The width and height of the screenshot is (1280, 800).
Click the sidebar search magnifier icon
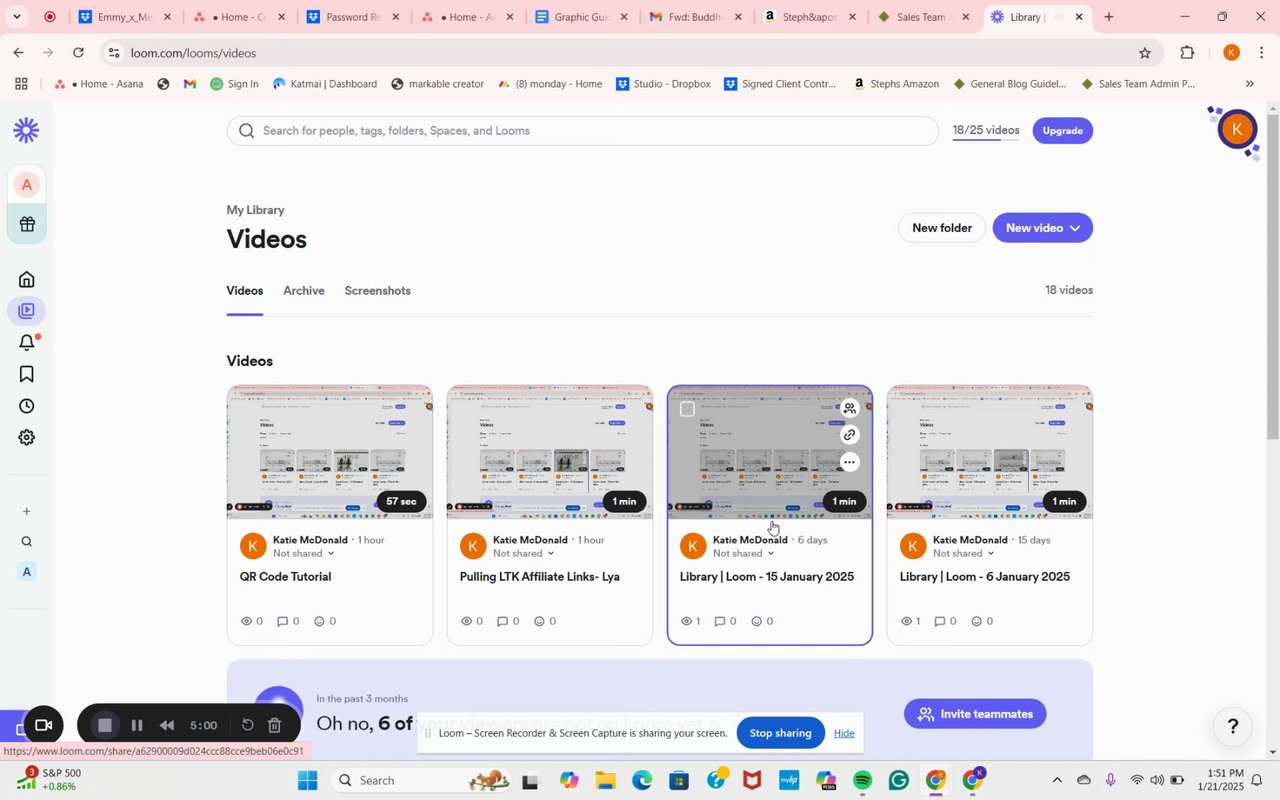coord(27,542)
